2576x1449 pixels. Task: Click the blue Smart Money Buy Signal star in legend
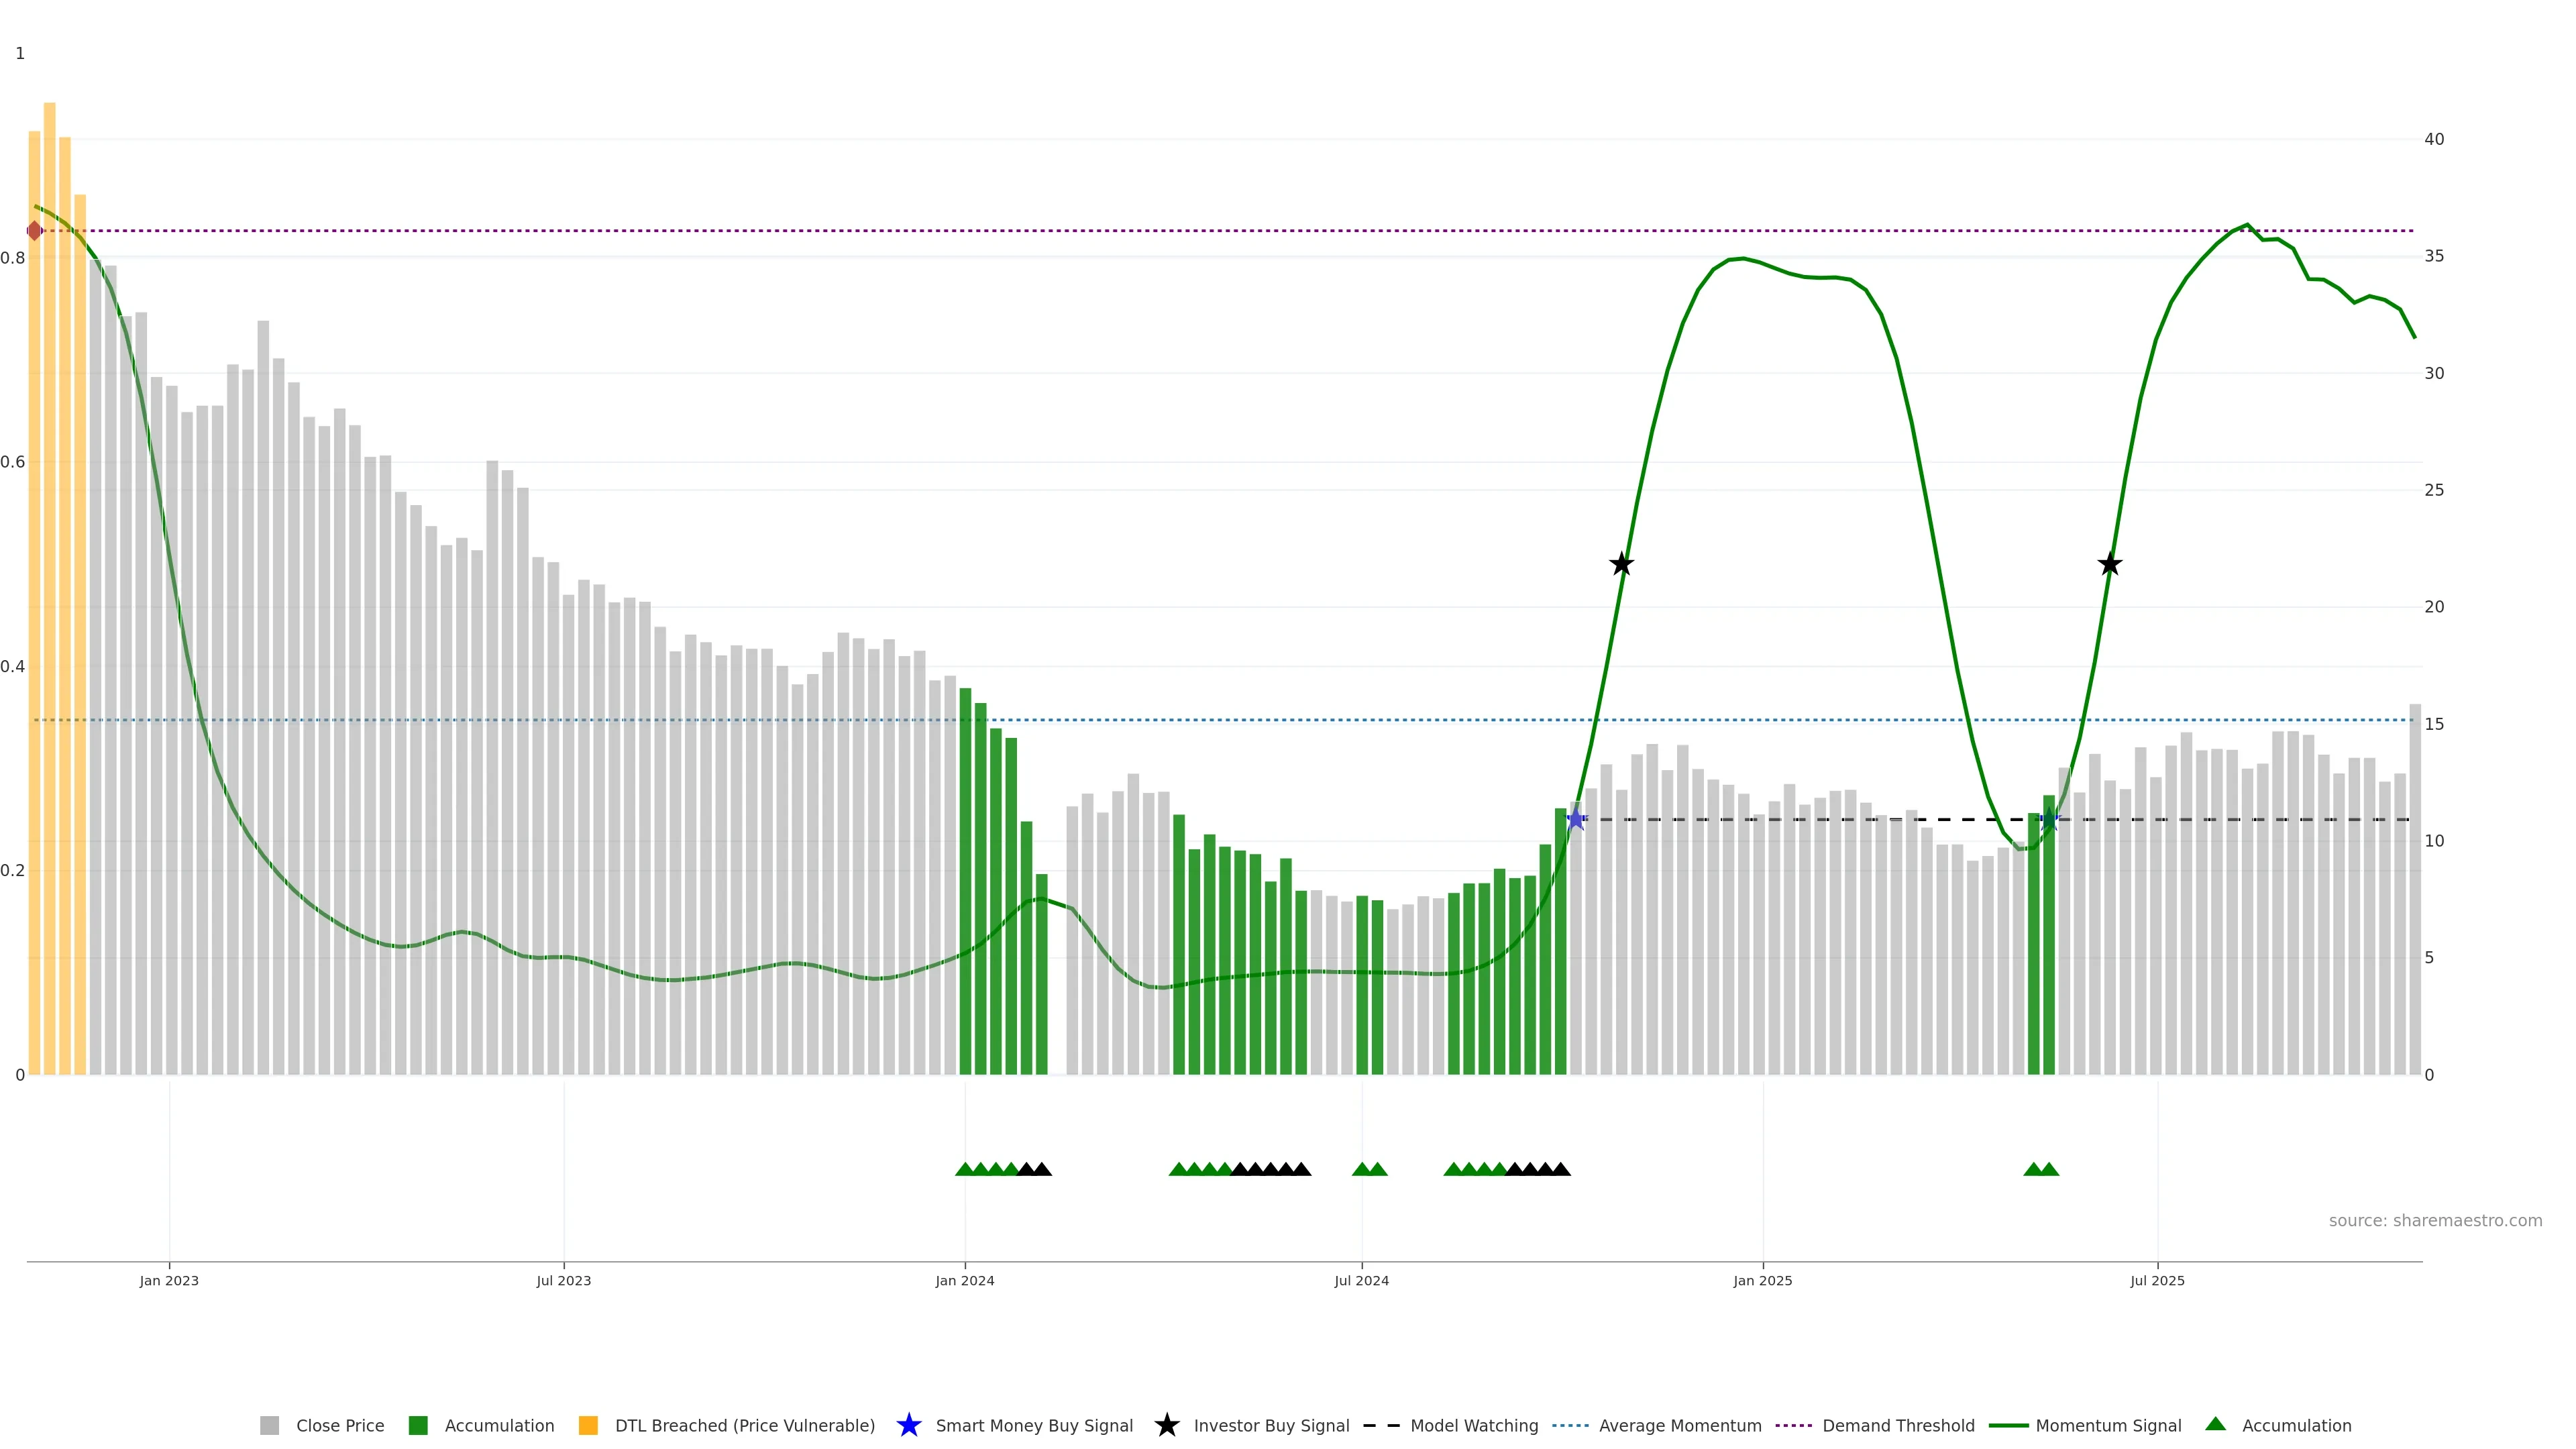click(908, 1425)
